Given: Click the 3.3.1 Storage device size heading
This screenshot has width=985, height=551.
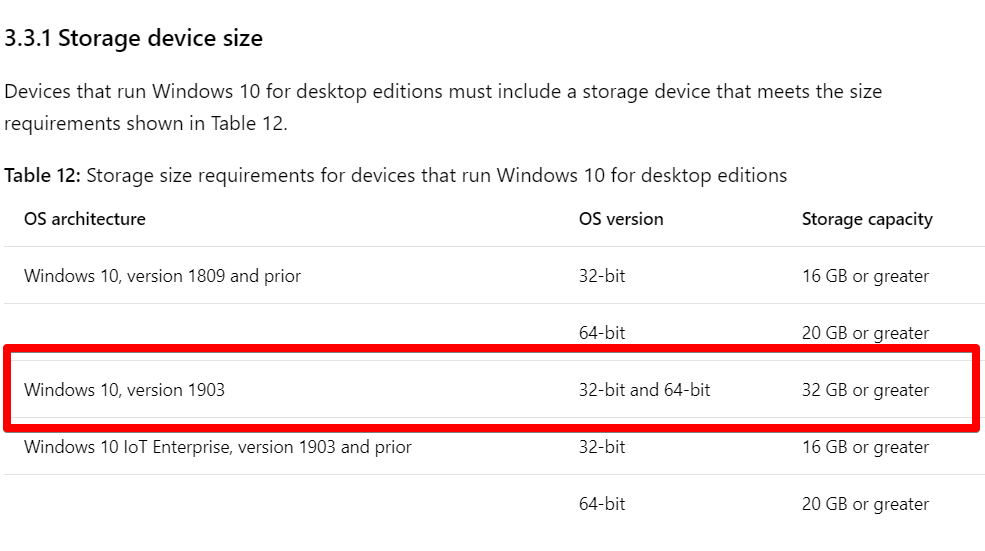Looking at the screenshot, I should click(x=133, y=38).
